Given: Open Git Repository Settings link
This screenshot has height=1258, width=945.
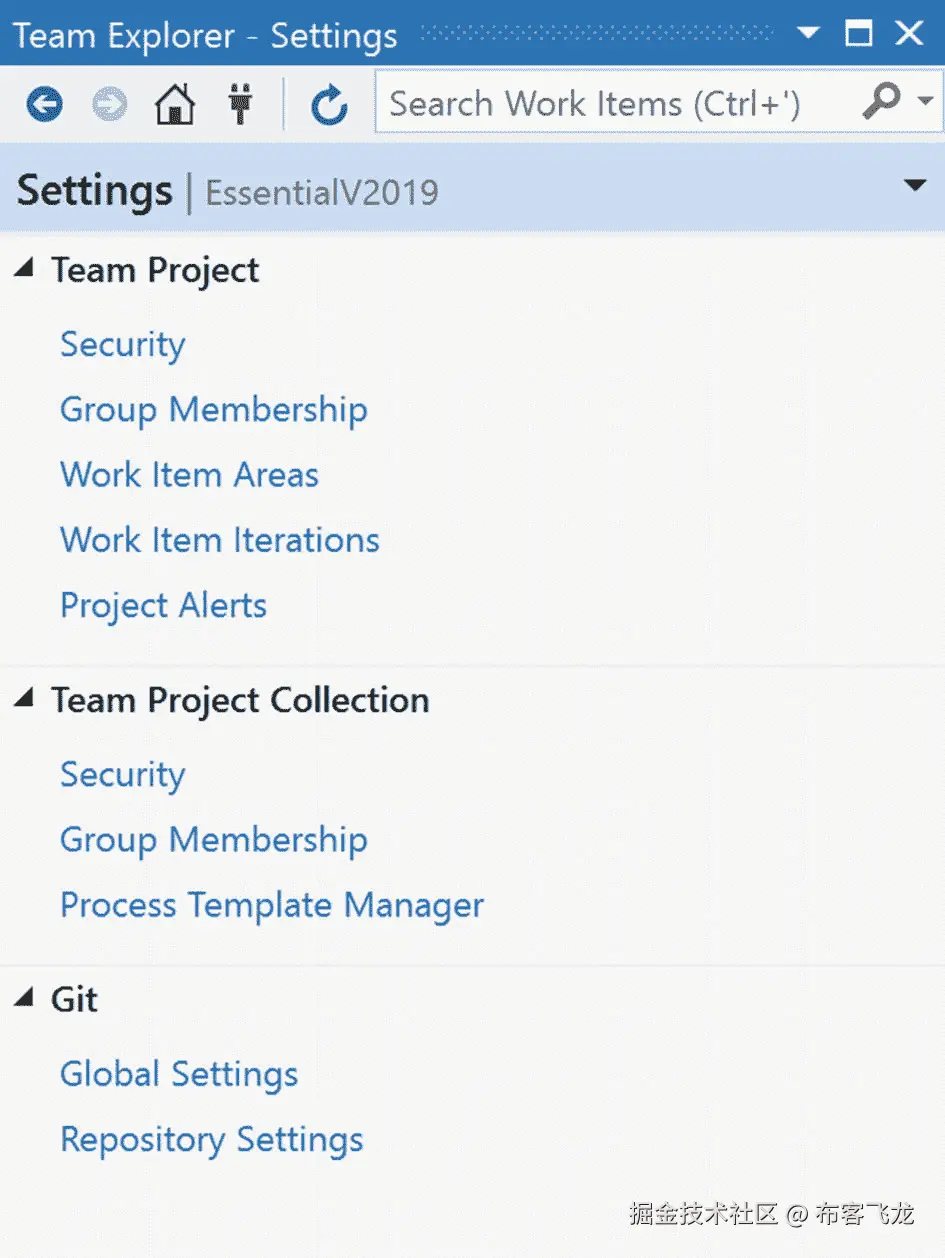Looking at the screenshot, I should (212, 1140).
